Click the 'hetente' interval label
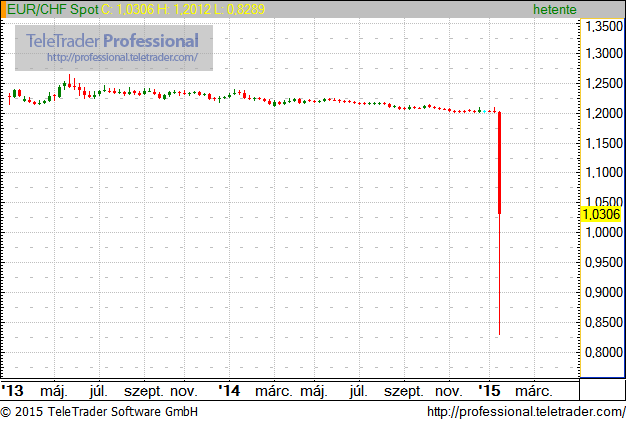 point(555,9)
